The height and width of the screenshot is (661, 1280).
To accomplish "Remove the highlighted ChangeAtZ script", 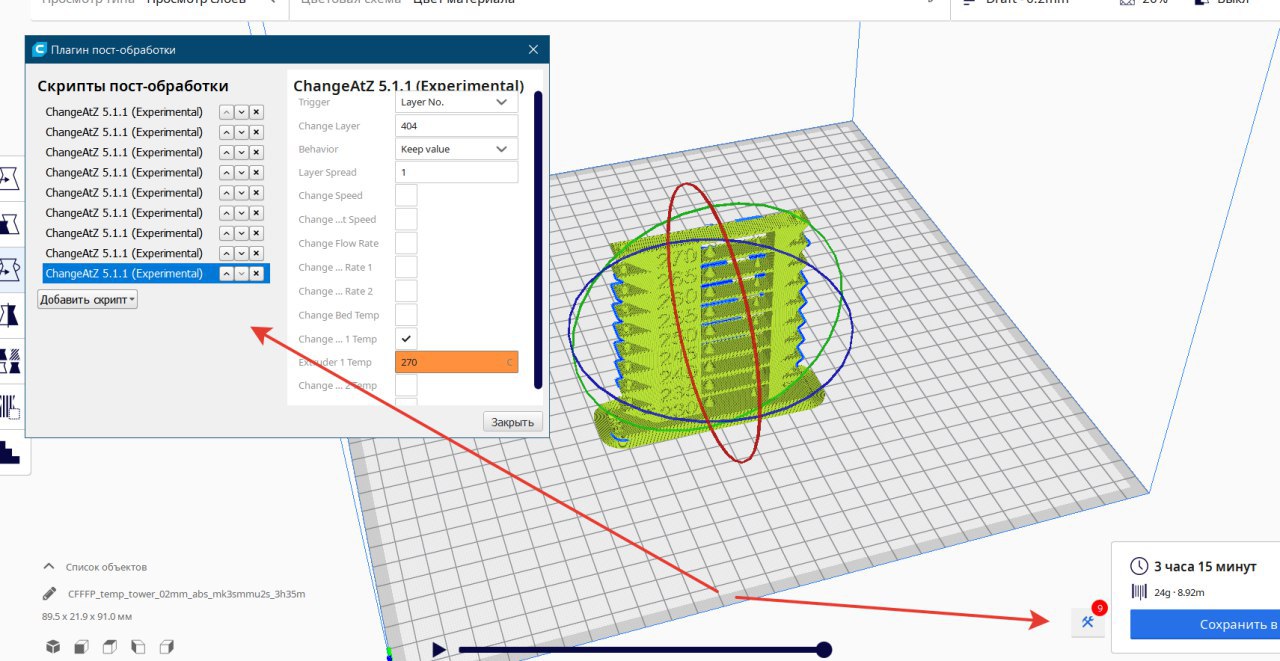I will [x=257, y=273].
